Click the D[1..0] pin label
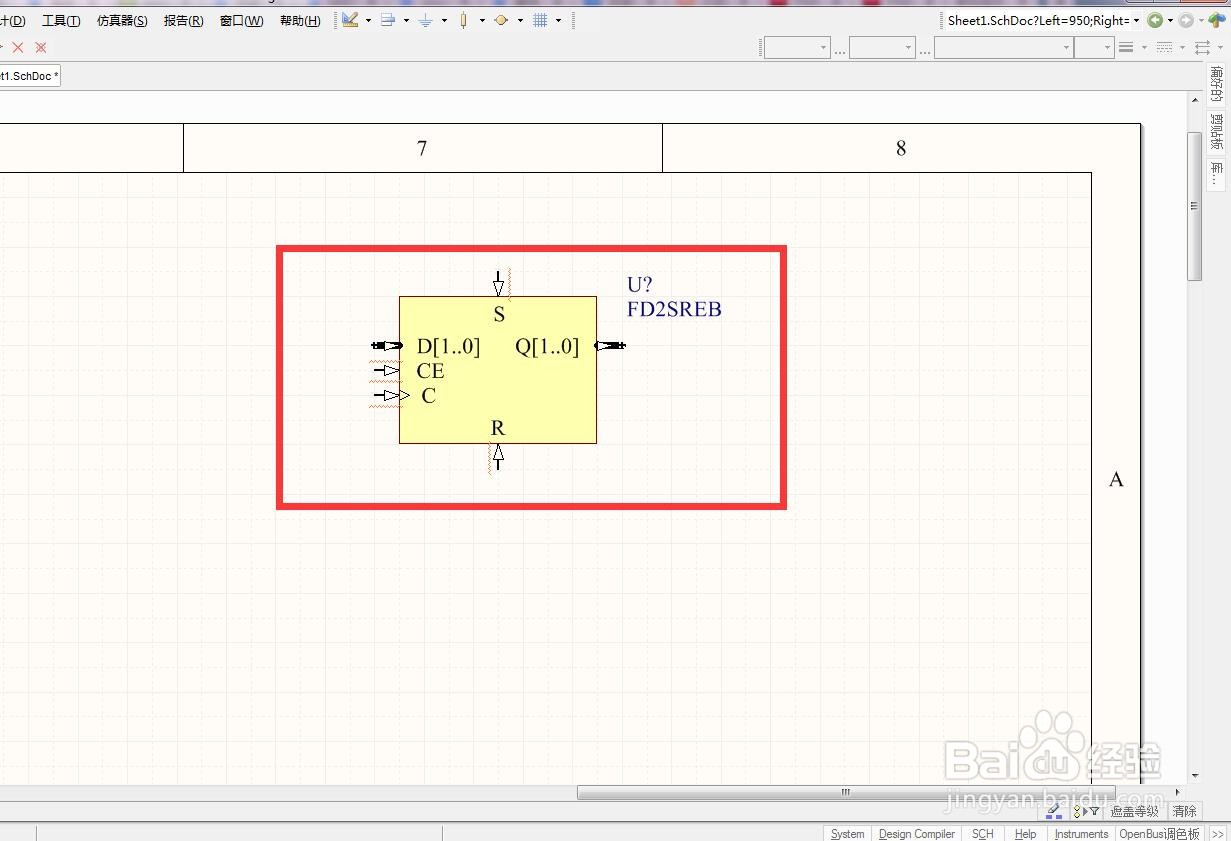Screen dimensions: 1231x841 [448, 346]
